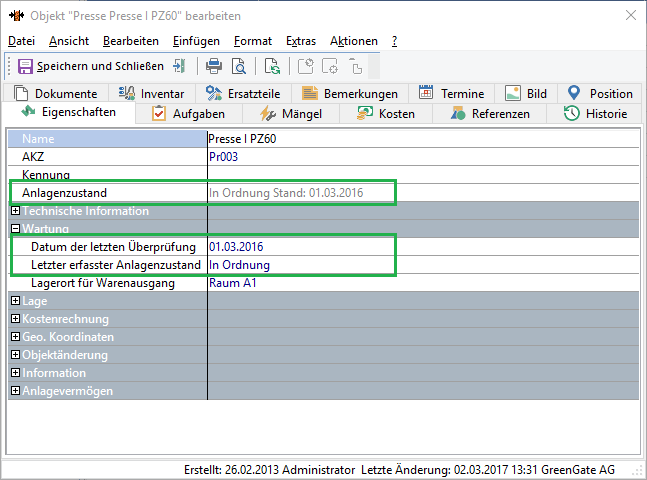Expand the Objektänderung group
647x480 pixels.
coord(15,355)
